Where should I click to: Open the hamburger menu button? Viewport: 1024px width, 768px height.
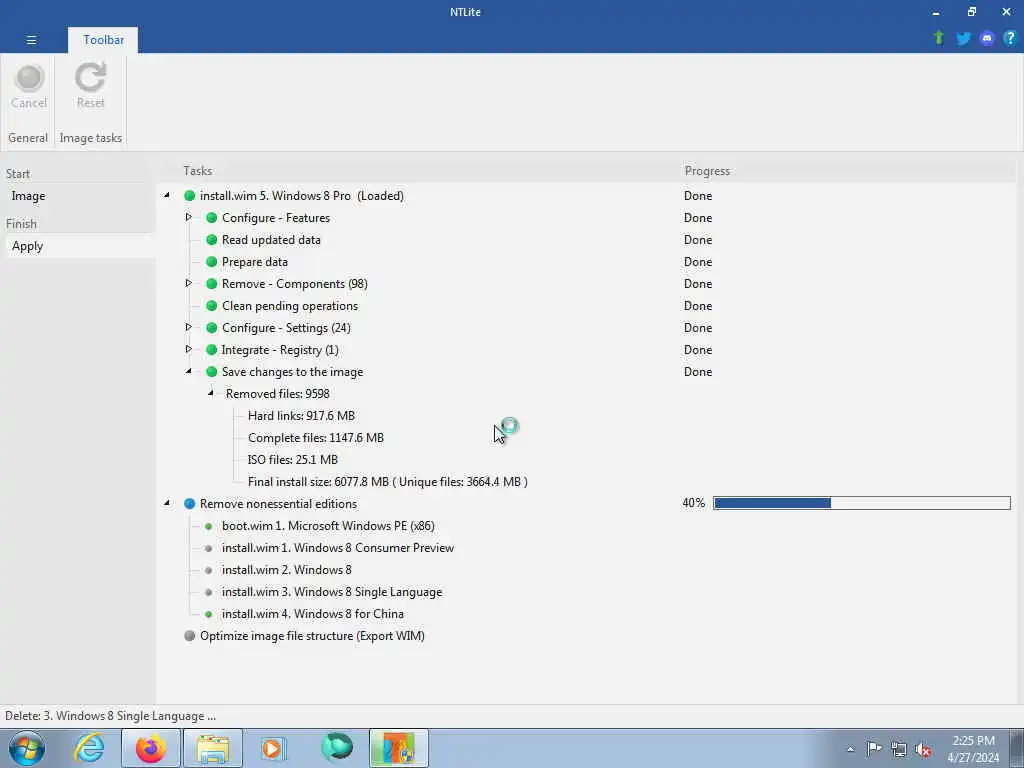coord(31,40)
